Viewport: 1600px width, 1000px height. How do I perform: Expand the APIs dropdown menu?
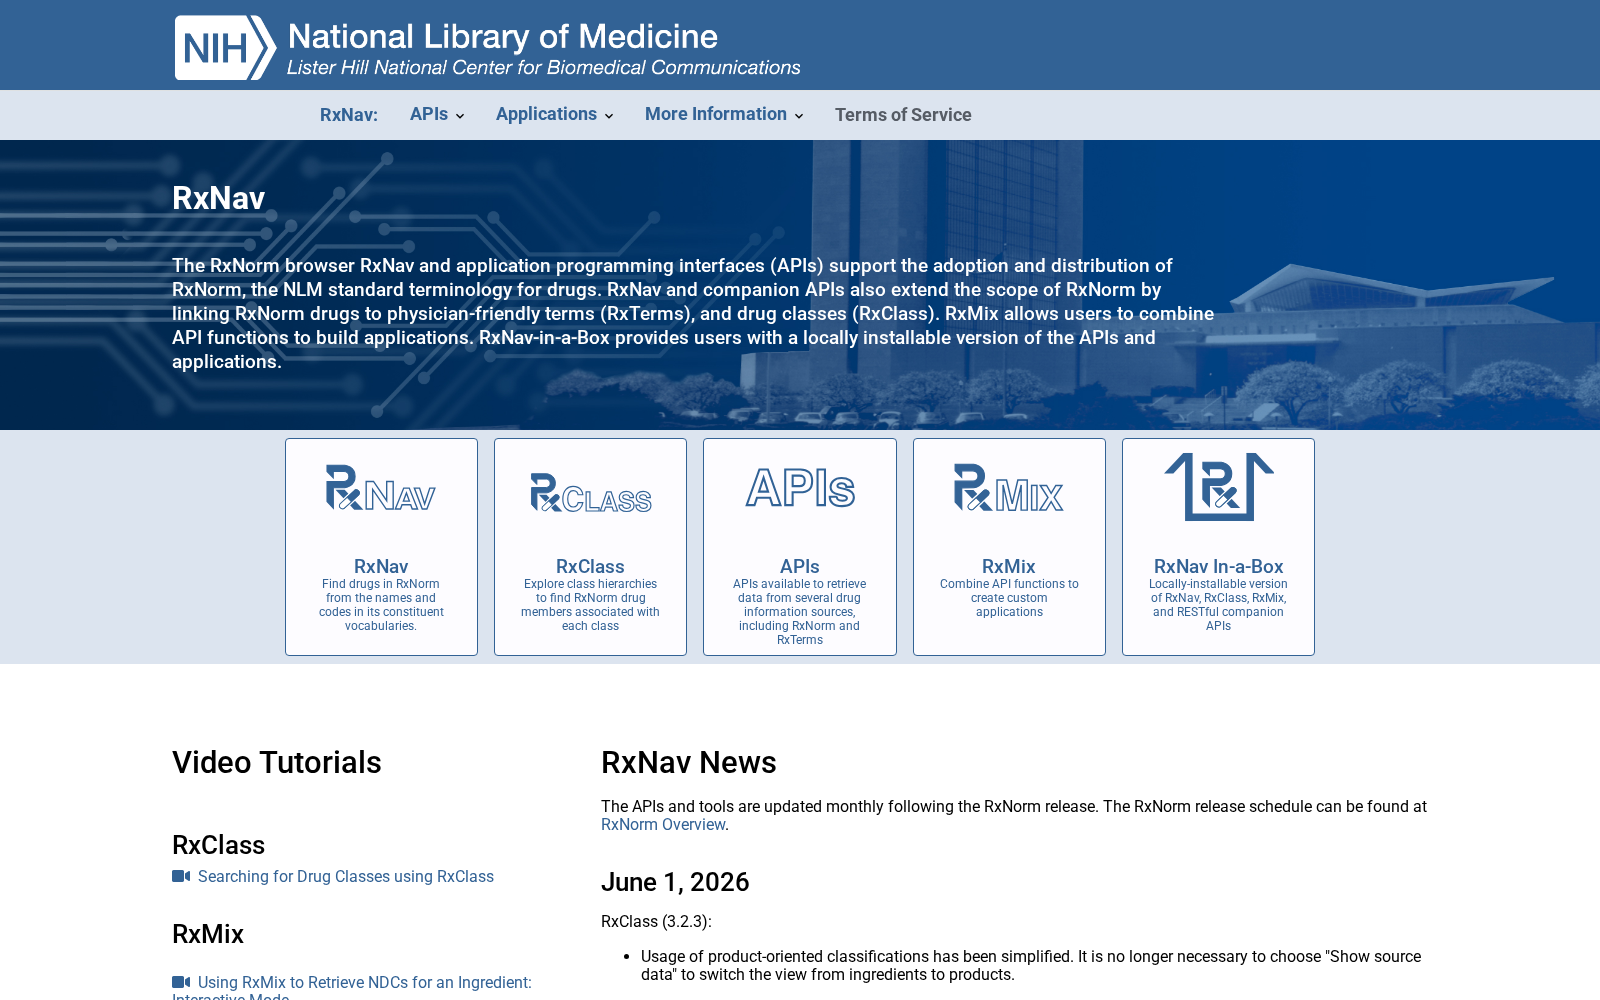pyautogui.click(x=437, y=114)
